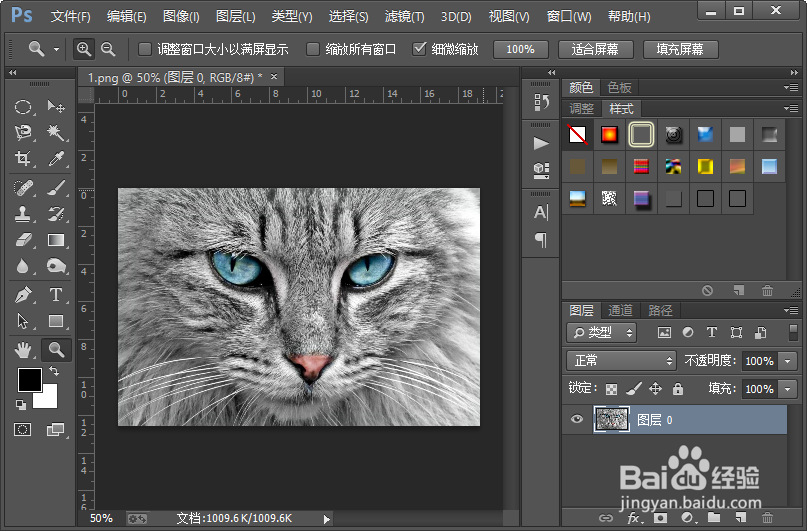Select the Sponge tool
The image size is (807, 531).
(56, 266)
